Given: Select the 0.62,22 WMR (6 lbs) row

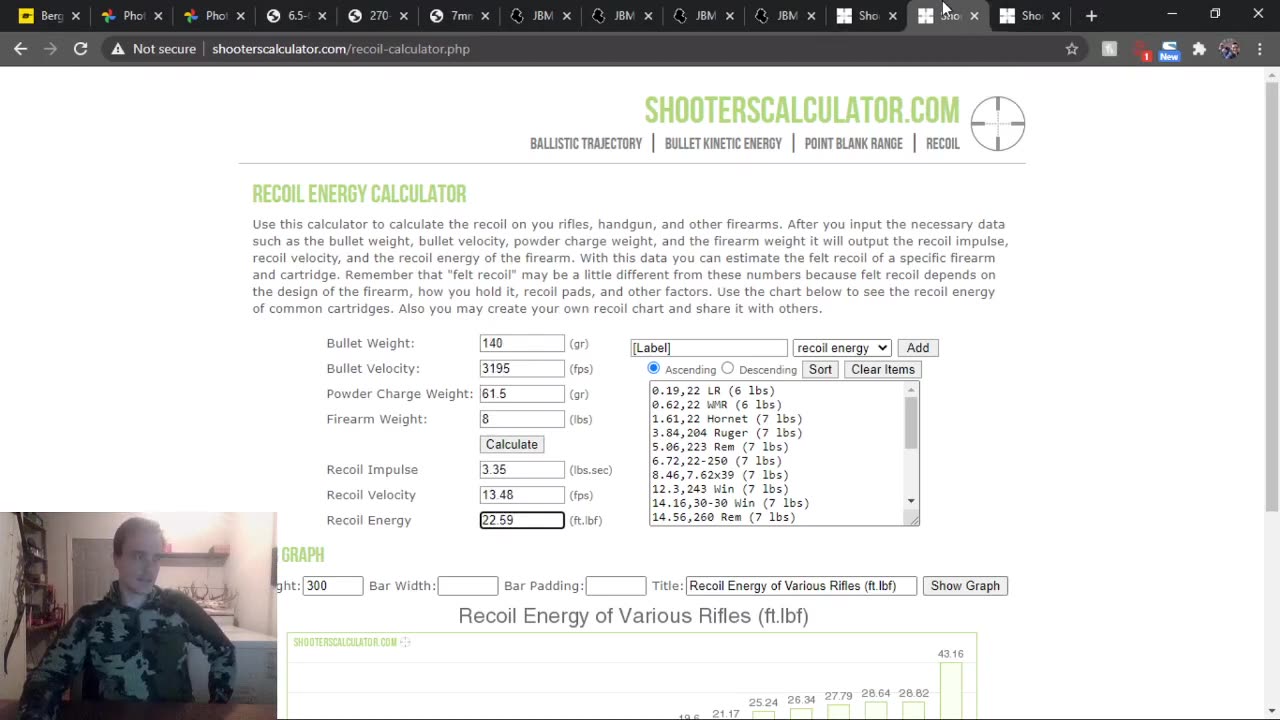Looking at the screenshot, I should pyautogui.click(x=717, y=405).
